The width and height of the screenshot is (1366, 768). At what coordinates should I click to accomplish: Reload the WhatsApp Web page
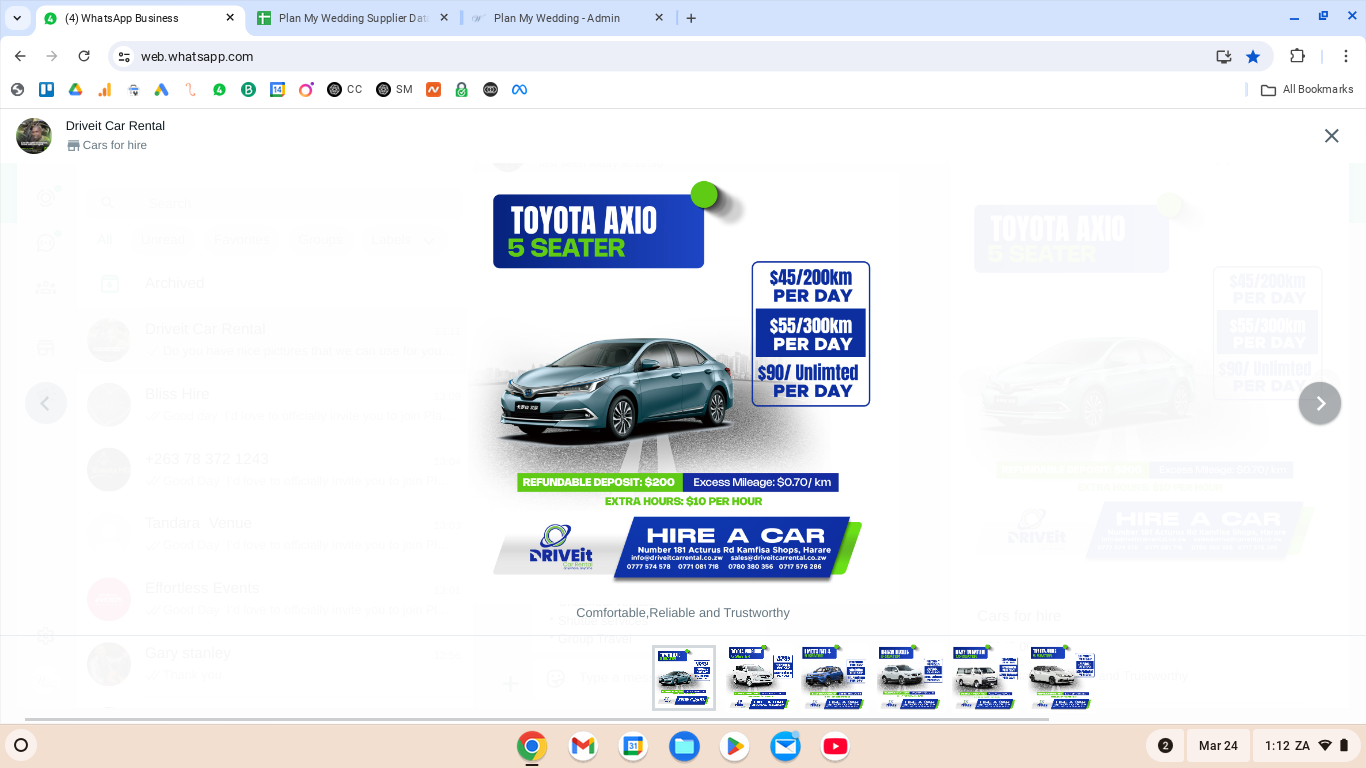tap(84, 57)
